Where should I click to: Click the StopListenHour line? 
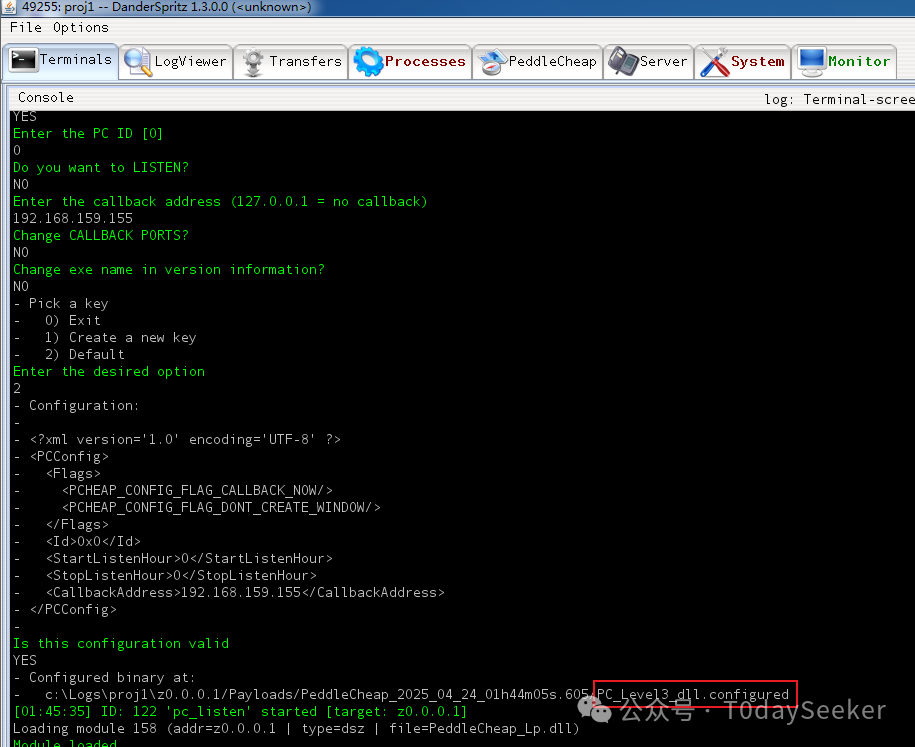coord(181,575)
